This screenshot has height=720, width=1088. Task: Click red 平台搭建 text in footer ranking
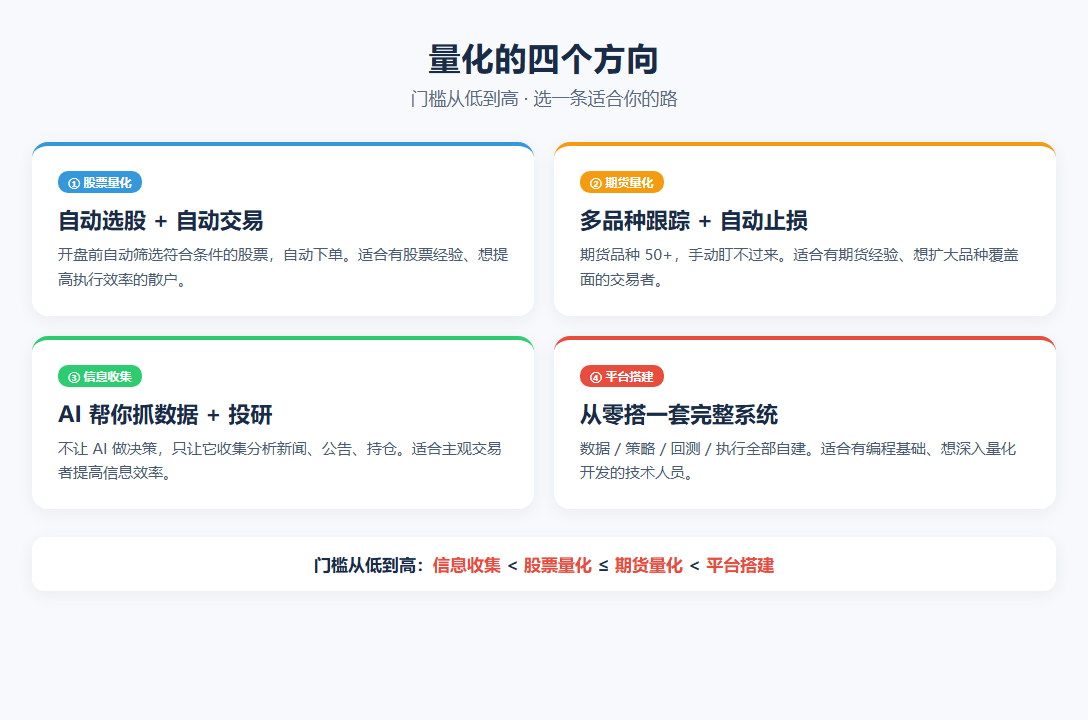740,565
